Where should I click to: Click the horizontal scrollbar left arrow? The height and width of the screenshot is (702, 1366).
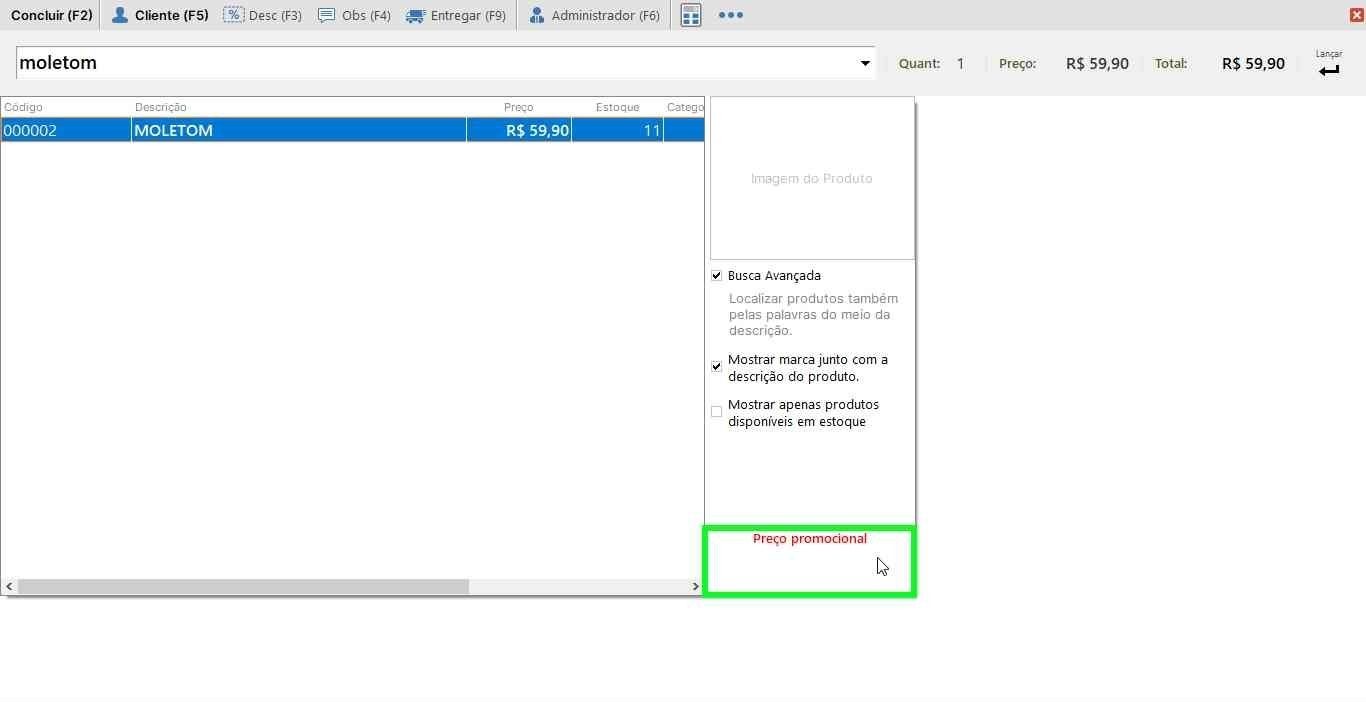pyautogui.click(x=9, y=586)
